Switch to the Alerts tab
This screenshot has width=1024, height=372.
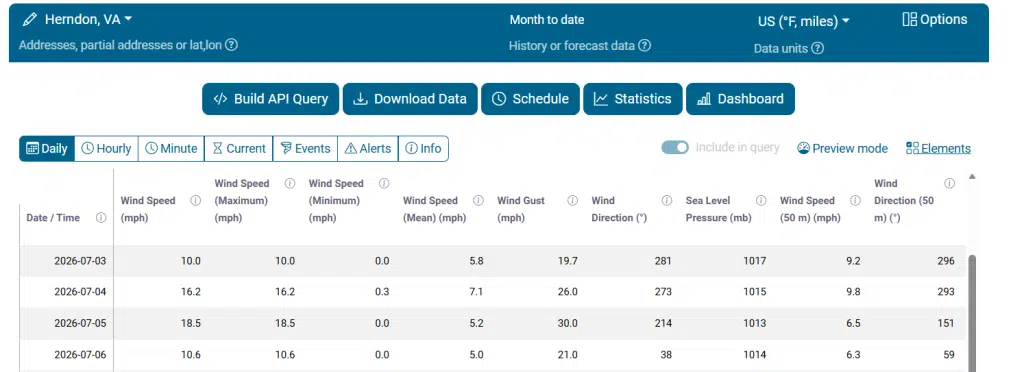click(x=368, y=148)
